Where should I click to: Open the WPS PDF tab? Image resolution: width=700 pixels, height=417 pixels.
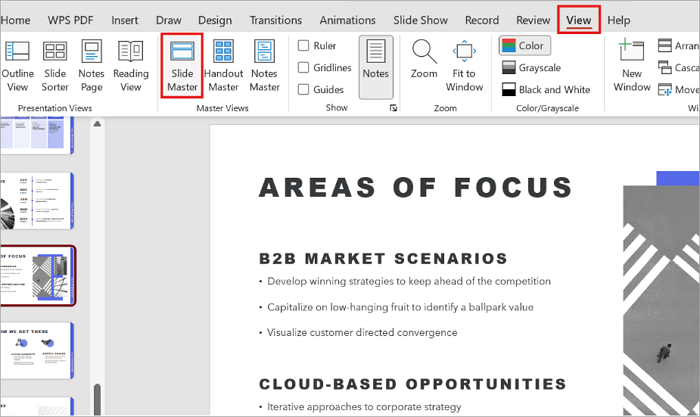coord(71,20)
